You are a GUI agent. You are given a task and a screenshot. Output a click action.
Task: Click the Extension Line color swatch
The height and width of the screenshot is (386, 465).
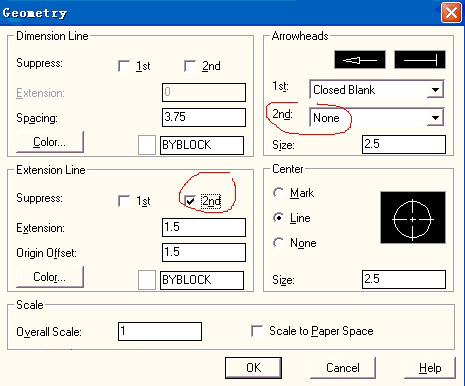[147, 280]
